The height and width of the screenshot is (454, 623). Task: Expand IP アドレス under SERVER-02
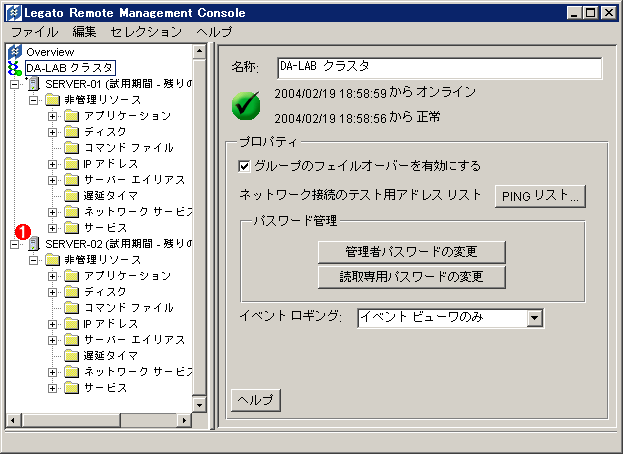[52, 324]
